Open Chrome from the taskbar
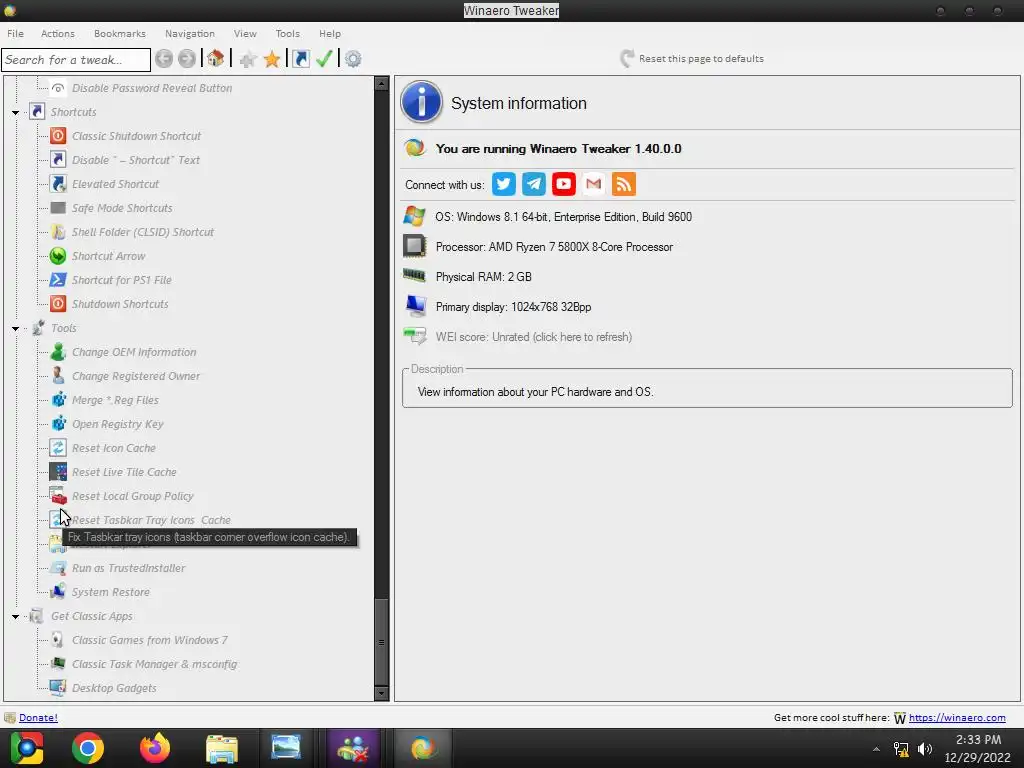 point(88,748)
